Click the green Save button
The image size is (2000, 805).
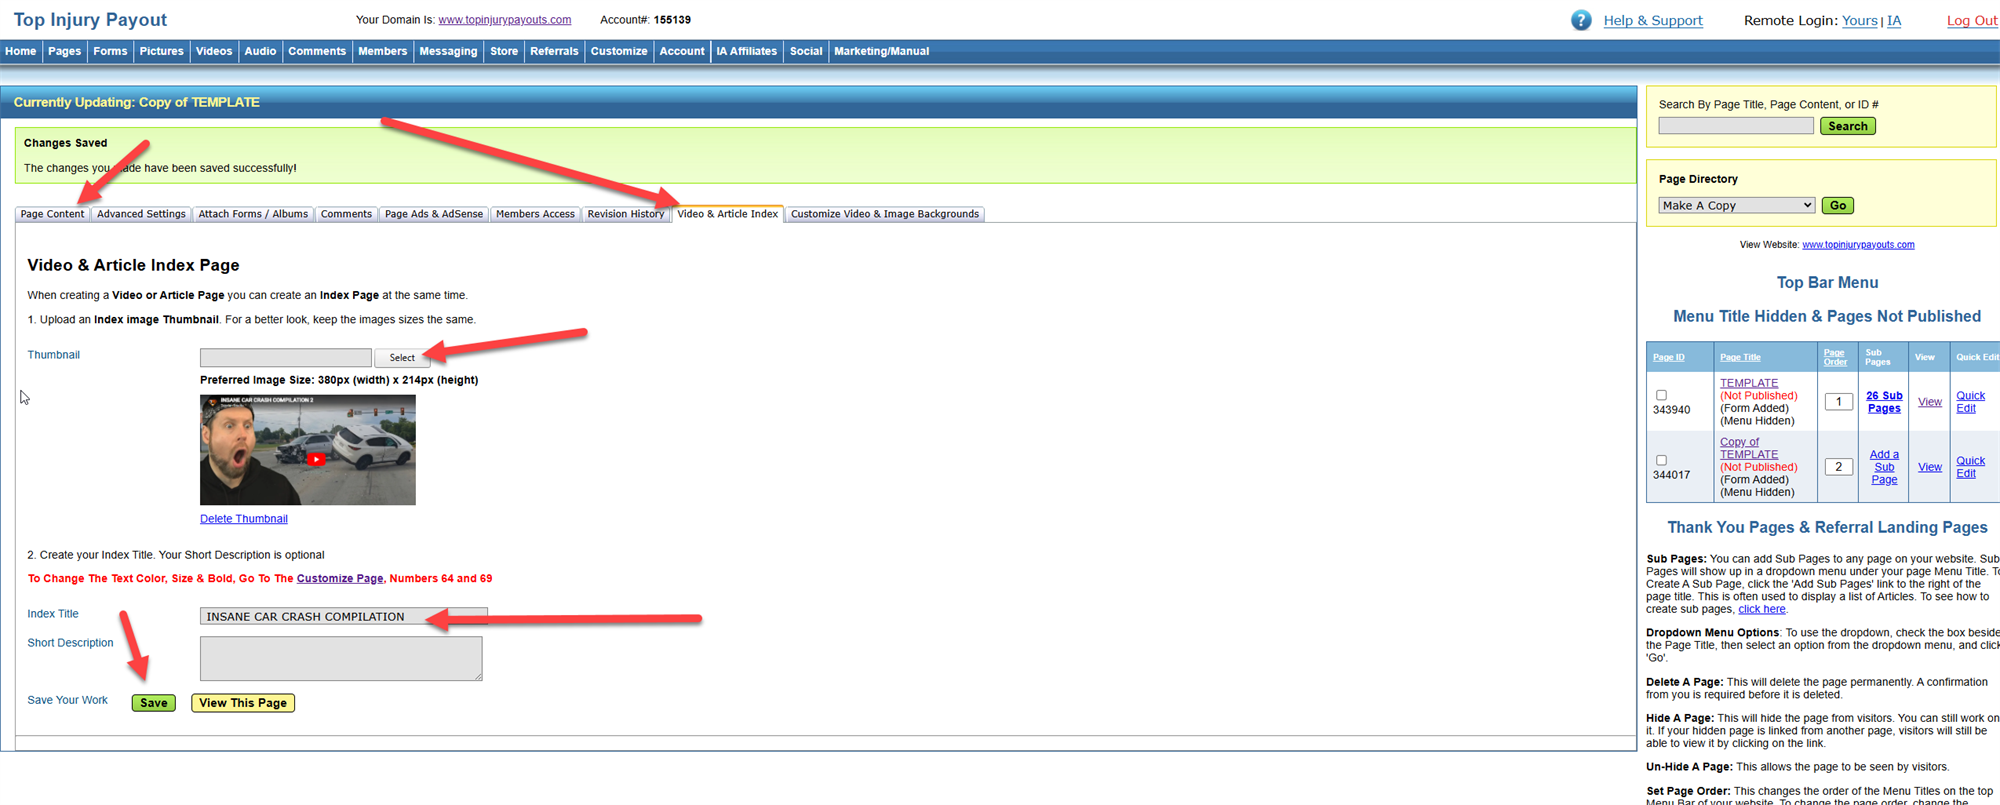(x=154, y=703)
